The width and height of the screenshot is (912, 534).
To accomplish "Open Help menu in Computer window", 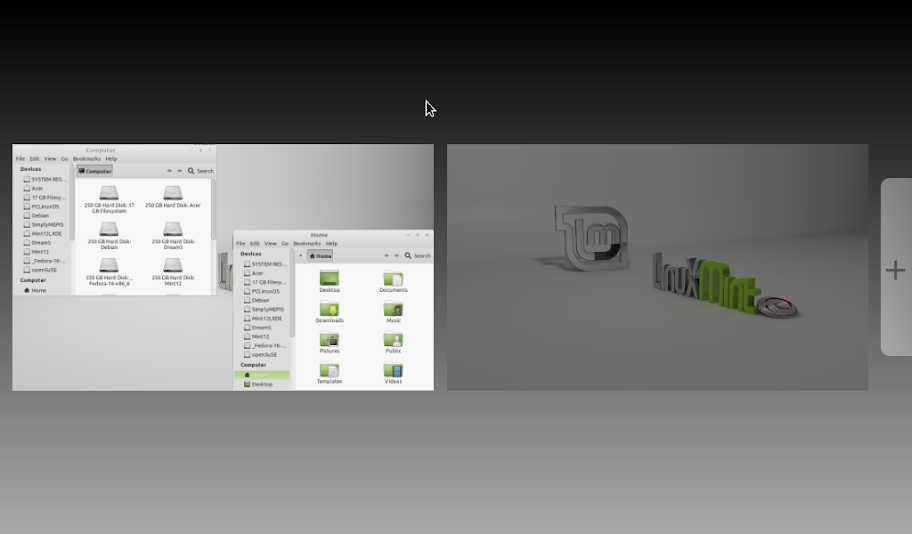I will tap(111, 159).
